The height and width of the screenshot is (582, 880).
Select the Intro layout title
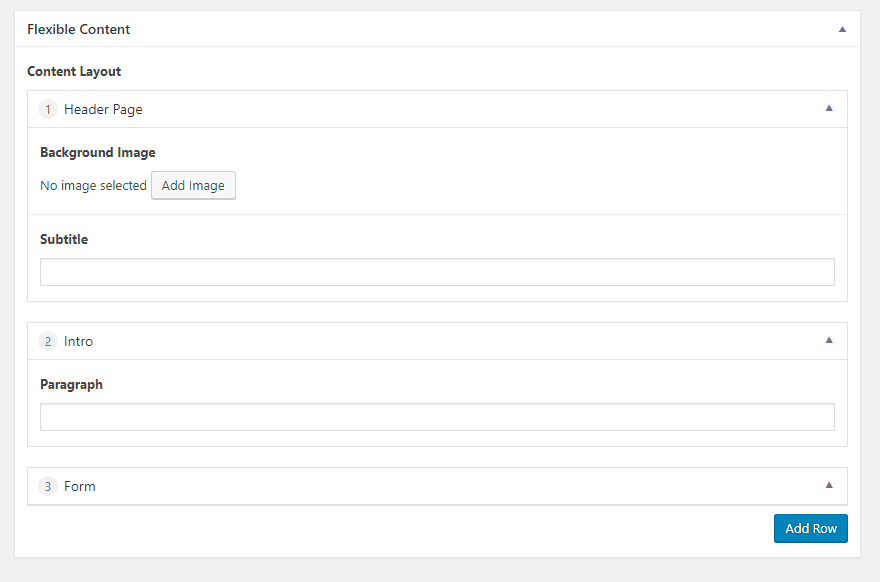(78, 341)
